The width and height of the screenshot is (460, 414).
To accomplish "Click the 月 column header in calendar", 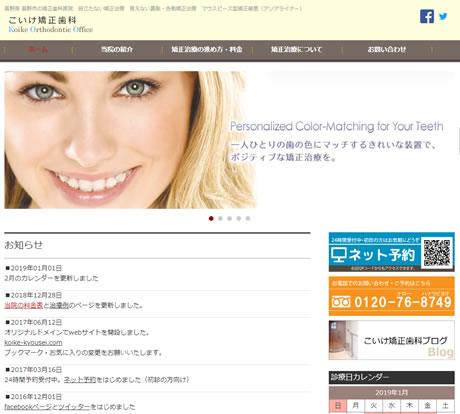I will click(x=356, y=406).
